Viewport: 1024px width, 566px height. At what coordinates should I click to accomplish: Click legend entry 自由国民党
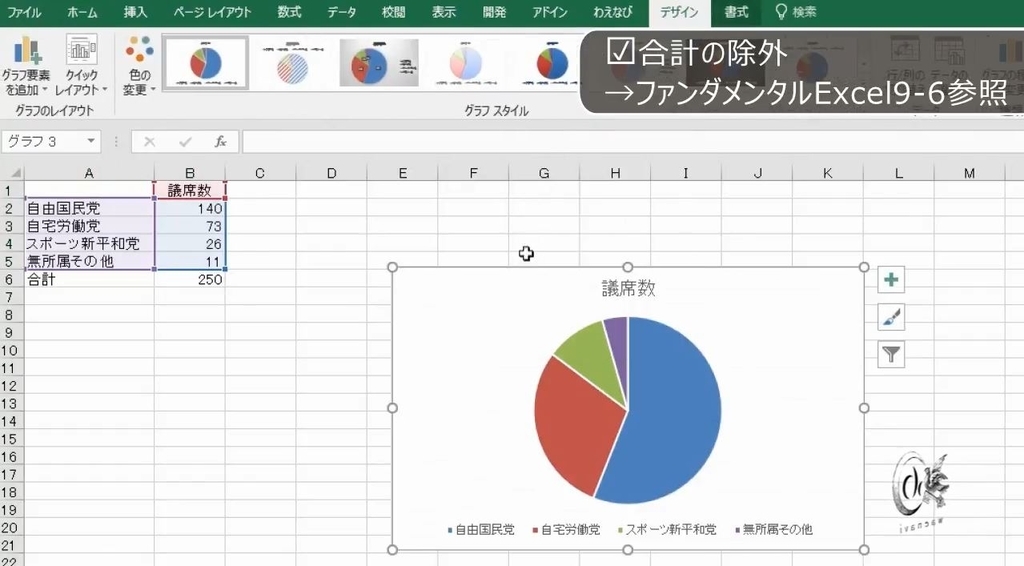pyautogui.click(x=481, y=529)
